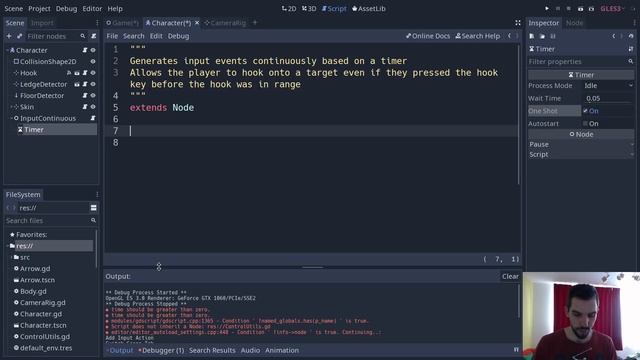Enable Autostart checkbox
This screenshot has width=640, height=360.
585,124
